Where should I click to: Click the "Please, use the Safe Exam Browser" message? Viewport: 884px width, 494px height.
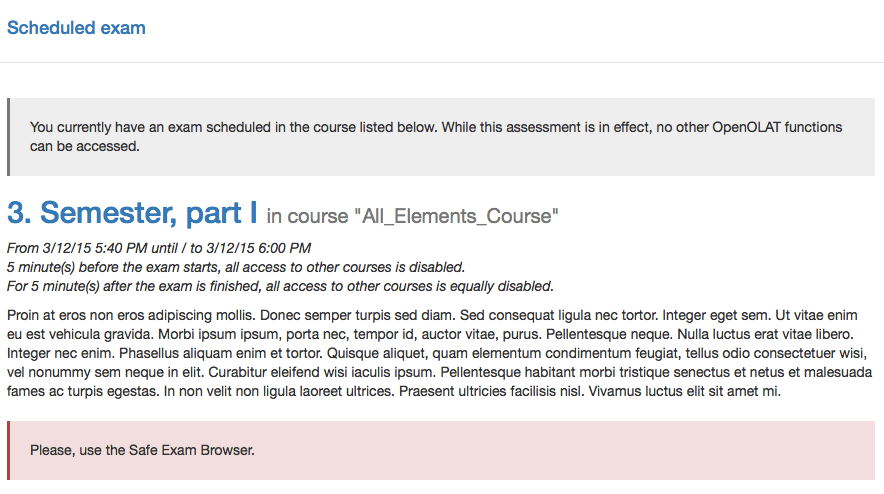tap(142, 450)
